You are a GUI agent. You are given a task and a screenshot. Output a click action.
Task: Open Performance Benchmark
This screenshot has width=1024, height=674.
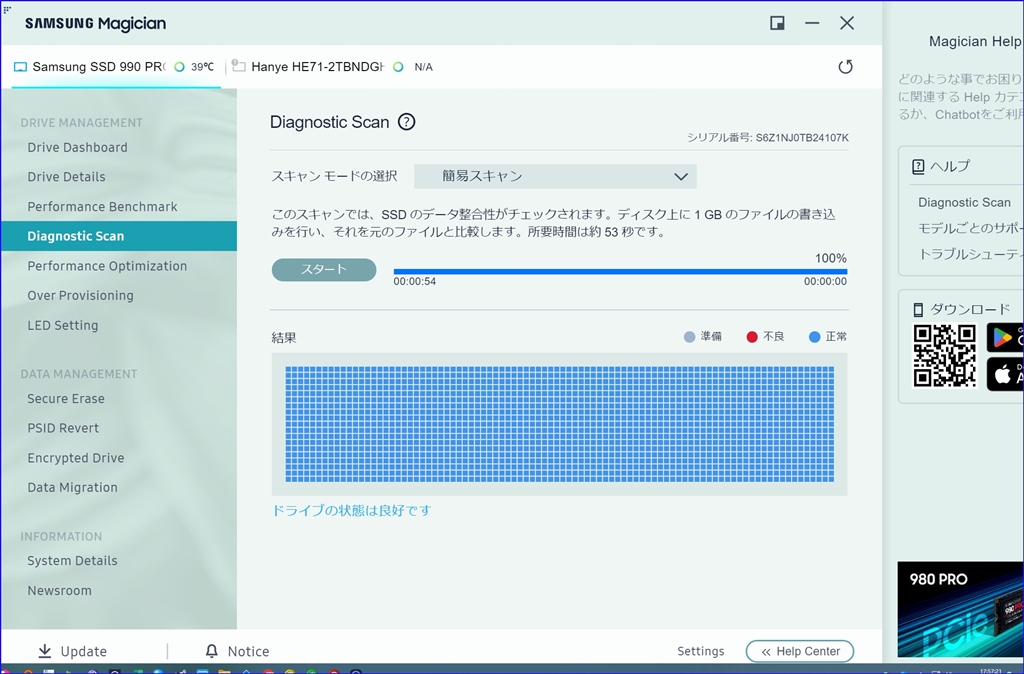click(x=103, y=206)
